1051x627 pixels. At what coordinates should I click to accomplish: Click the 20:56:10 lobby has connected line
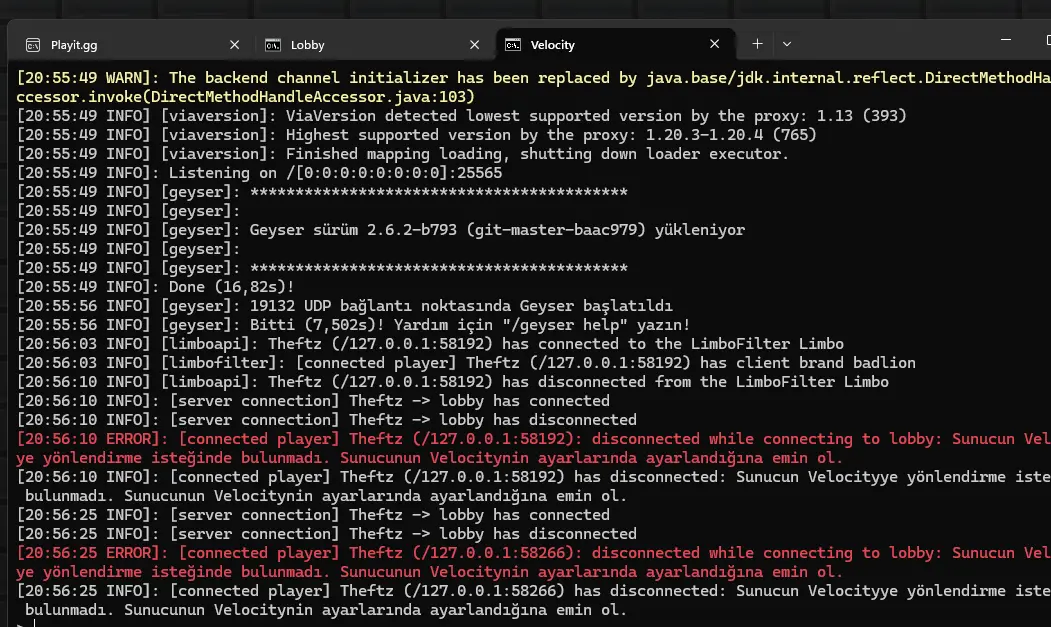[313, 401]
